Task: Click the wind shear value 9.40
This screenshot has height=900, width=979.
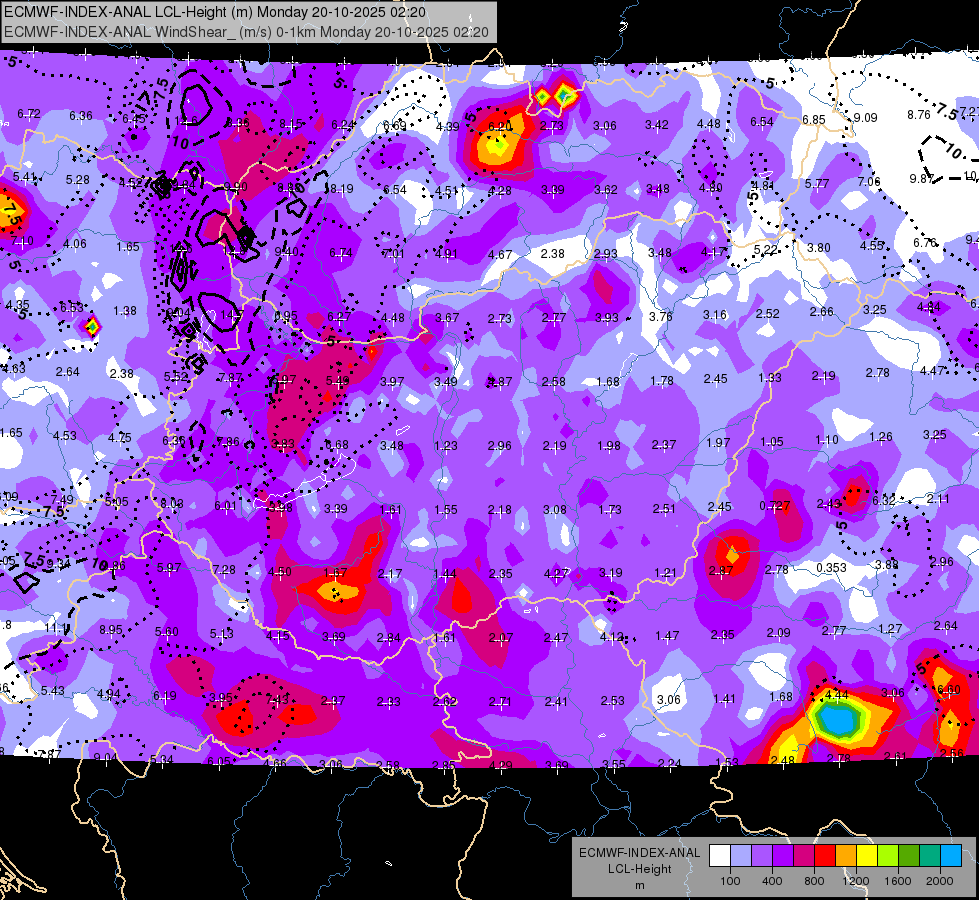Action: [x=286, y=252]
